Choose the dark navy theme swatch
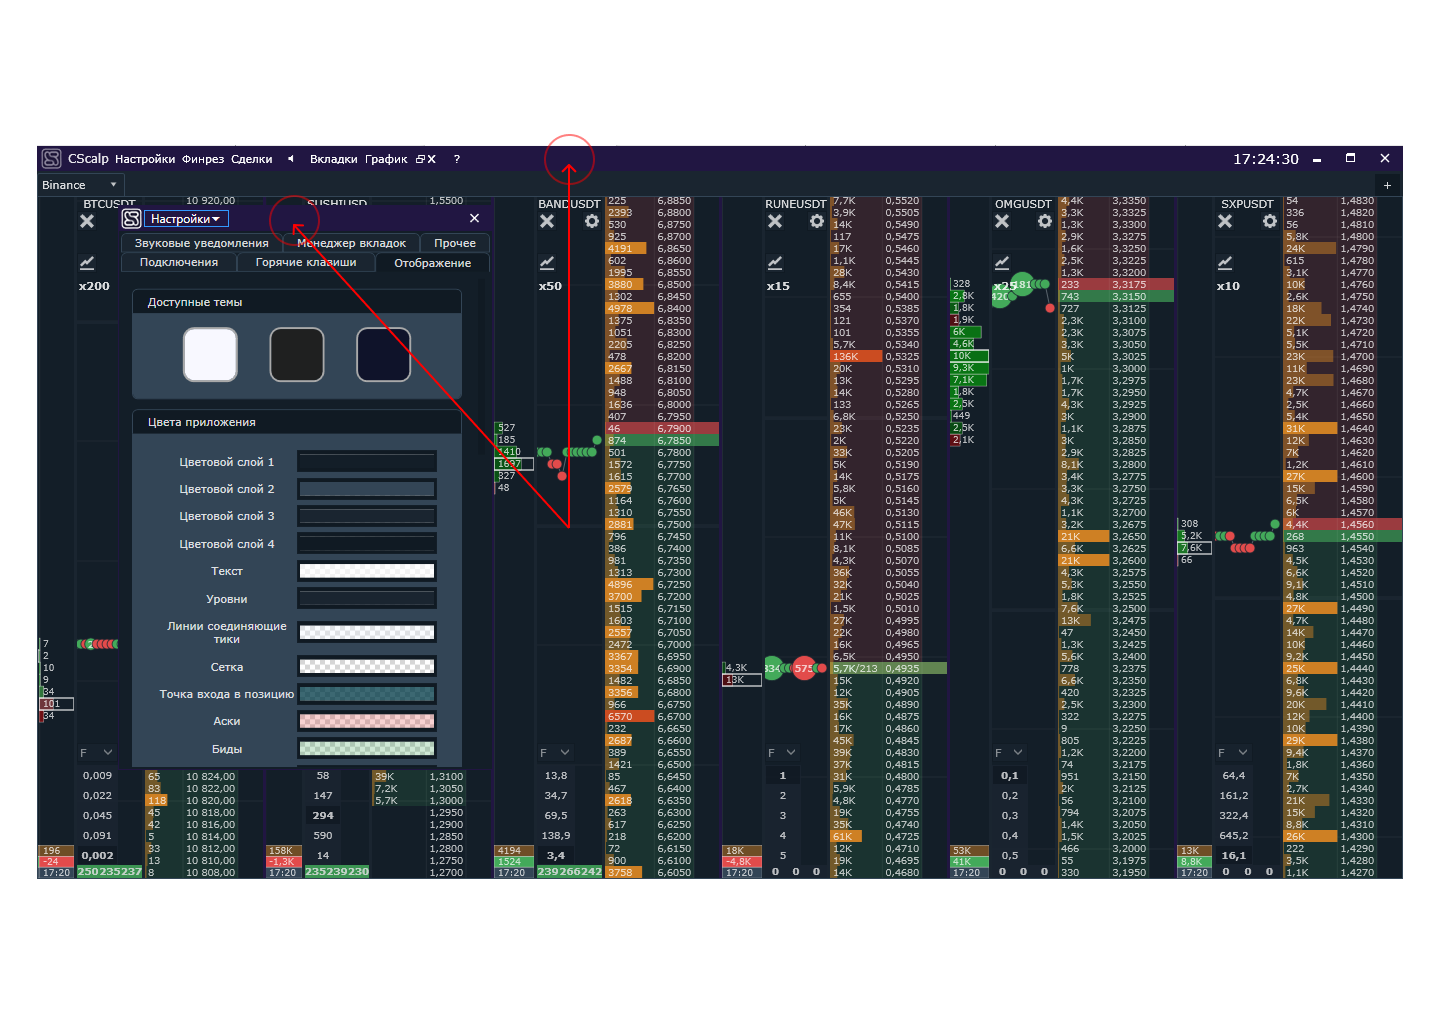1440x1024 pixels. (384, 354)
